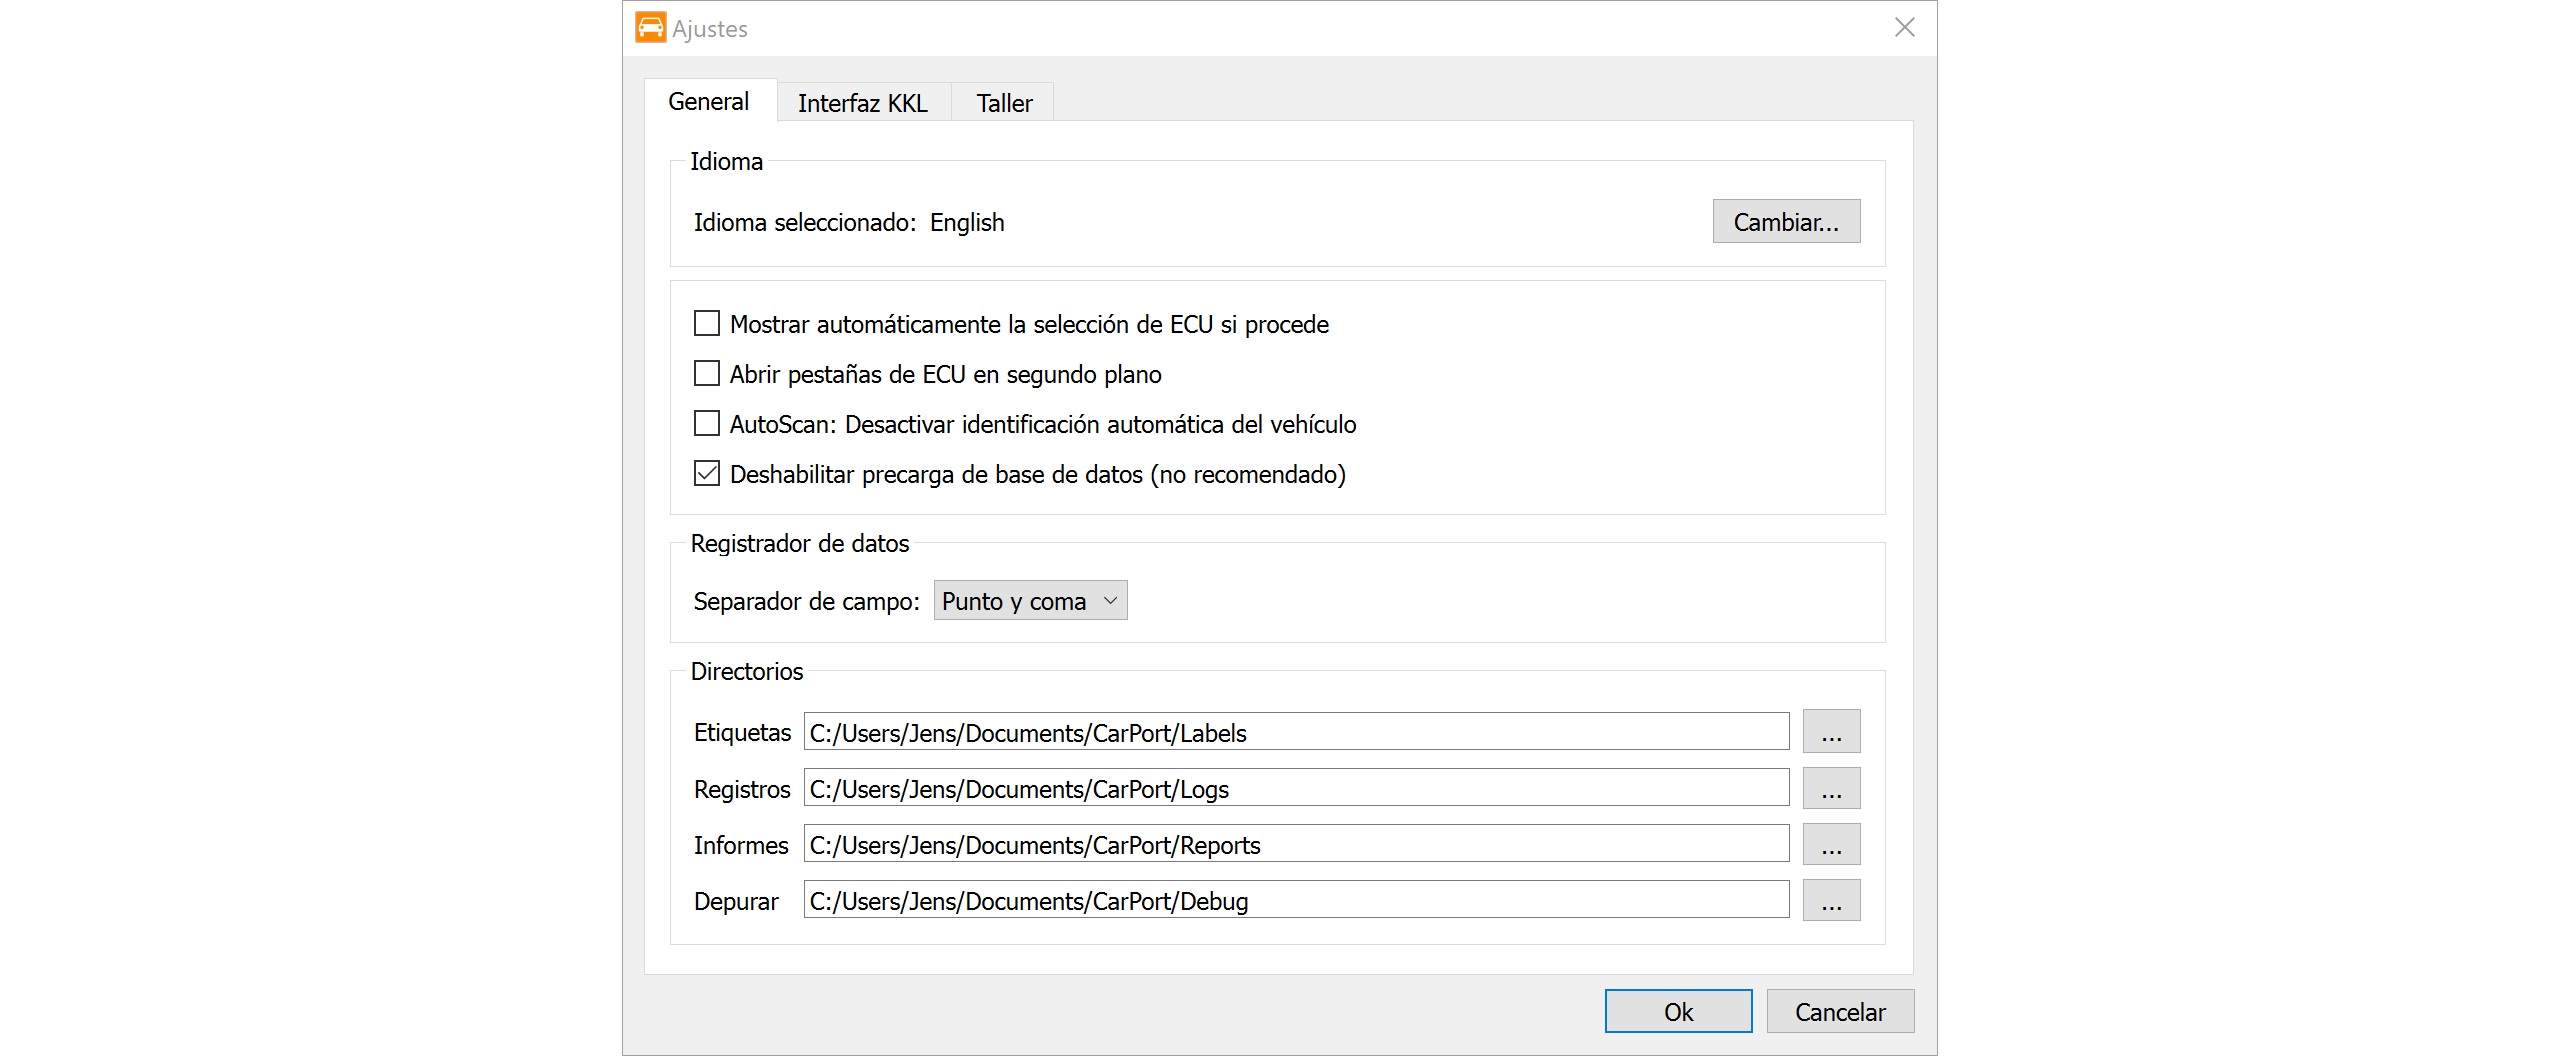This screenshot has height=1056, width=2560.
Task: Browse for the Informes folder
Action: coord(1830,844)
